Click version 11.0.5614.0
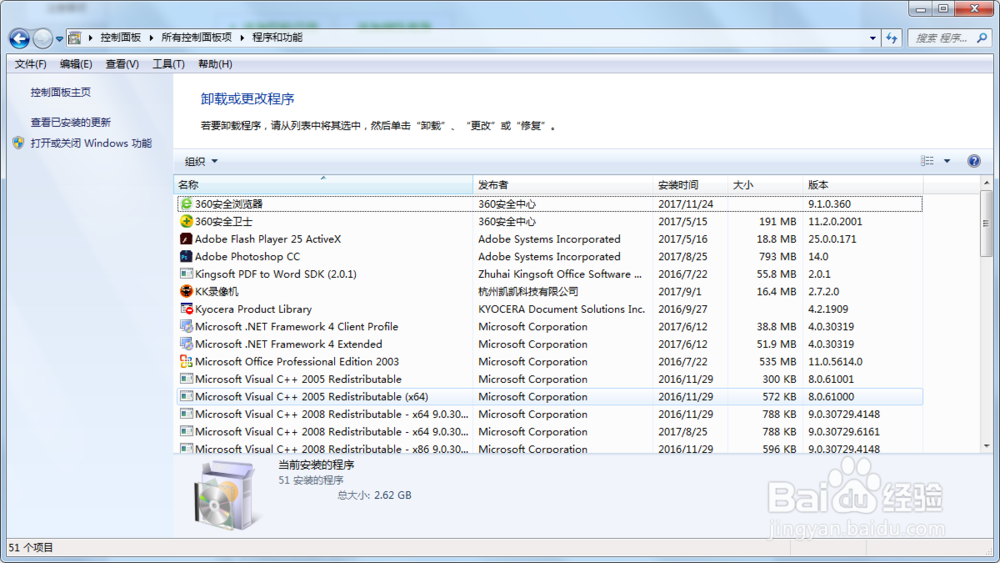1000x563 pixels. tap(835, 362)
